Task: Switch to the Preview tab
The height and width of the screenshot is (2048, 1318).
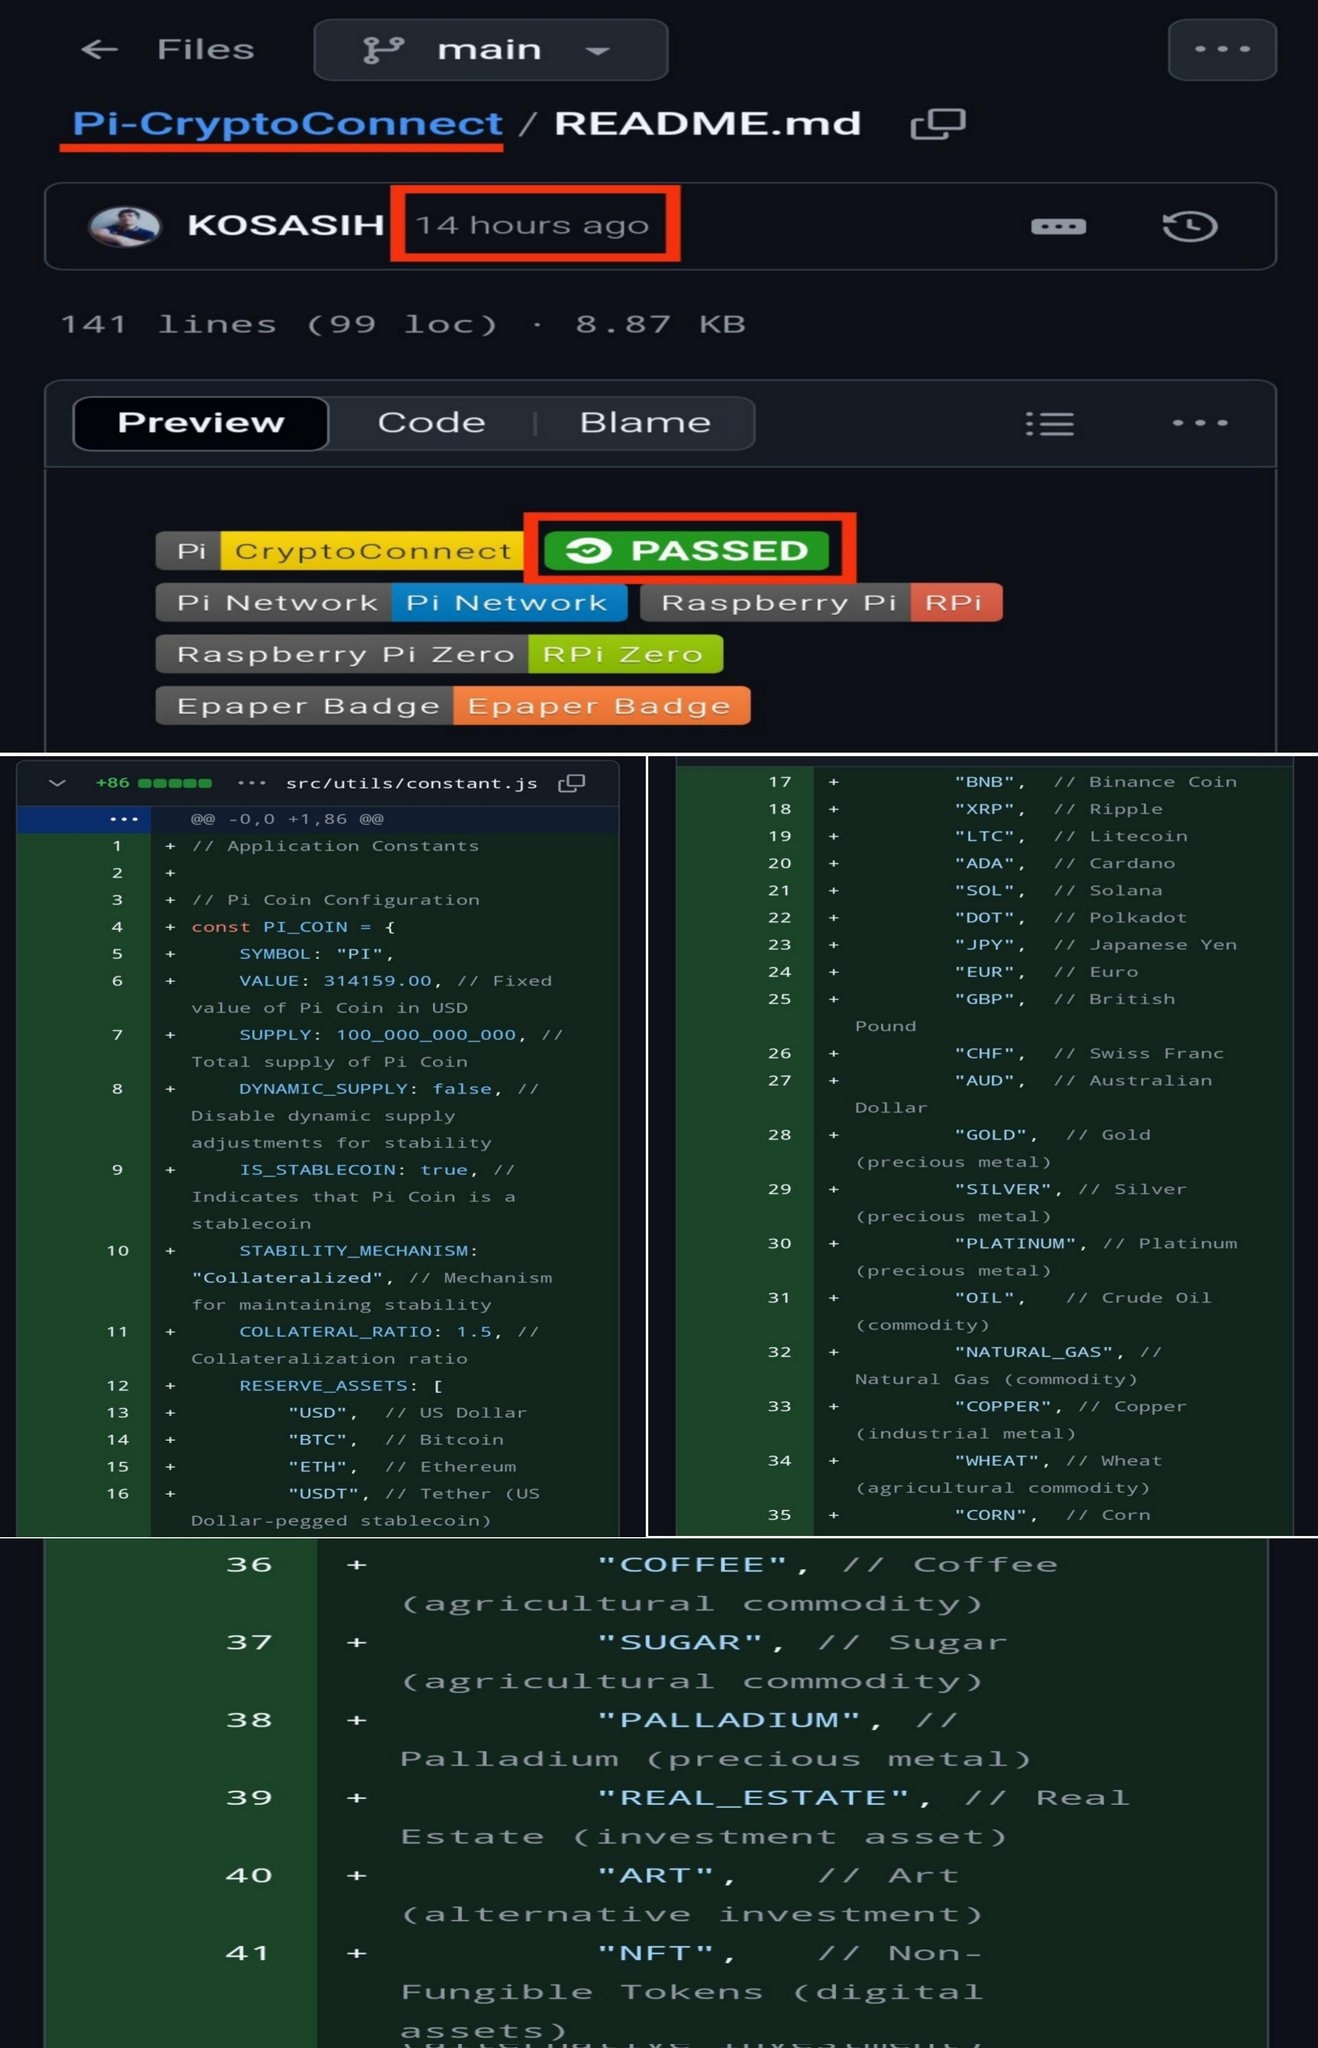Action: pyautogui.click(x=201, y=423)
